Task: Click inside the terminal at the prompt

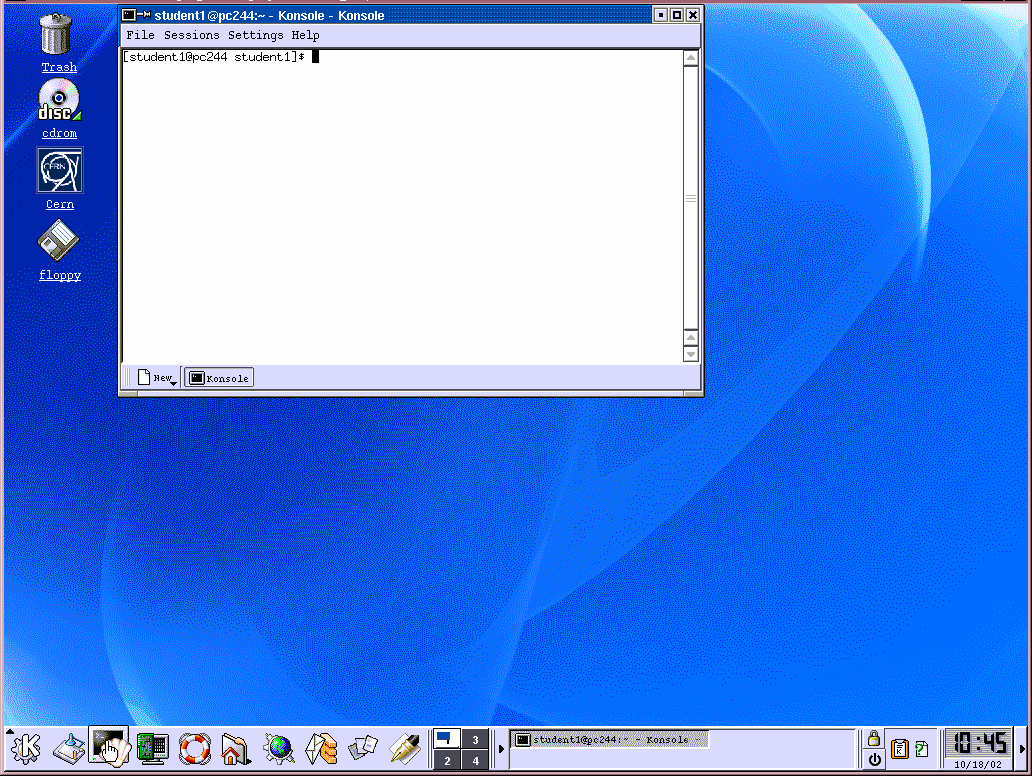Action: click(315, 57)
